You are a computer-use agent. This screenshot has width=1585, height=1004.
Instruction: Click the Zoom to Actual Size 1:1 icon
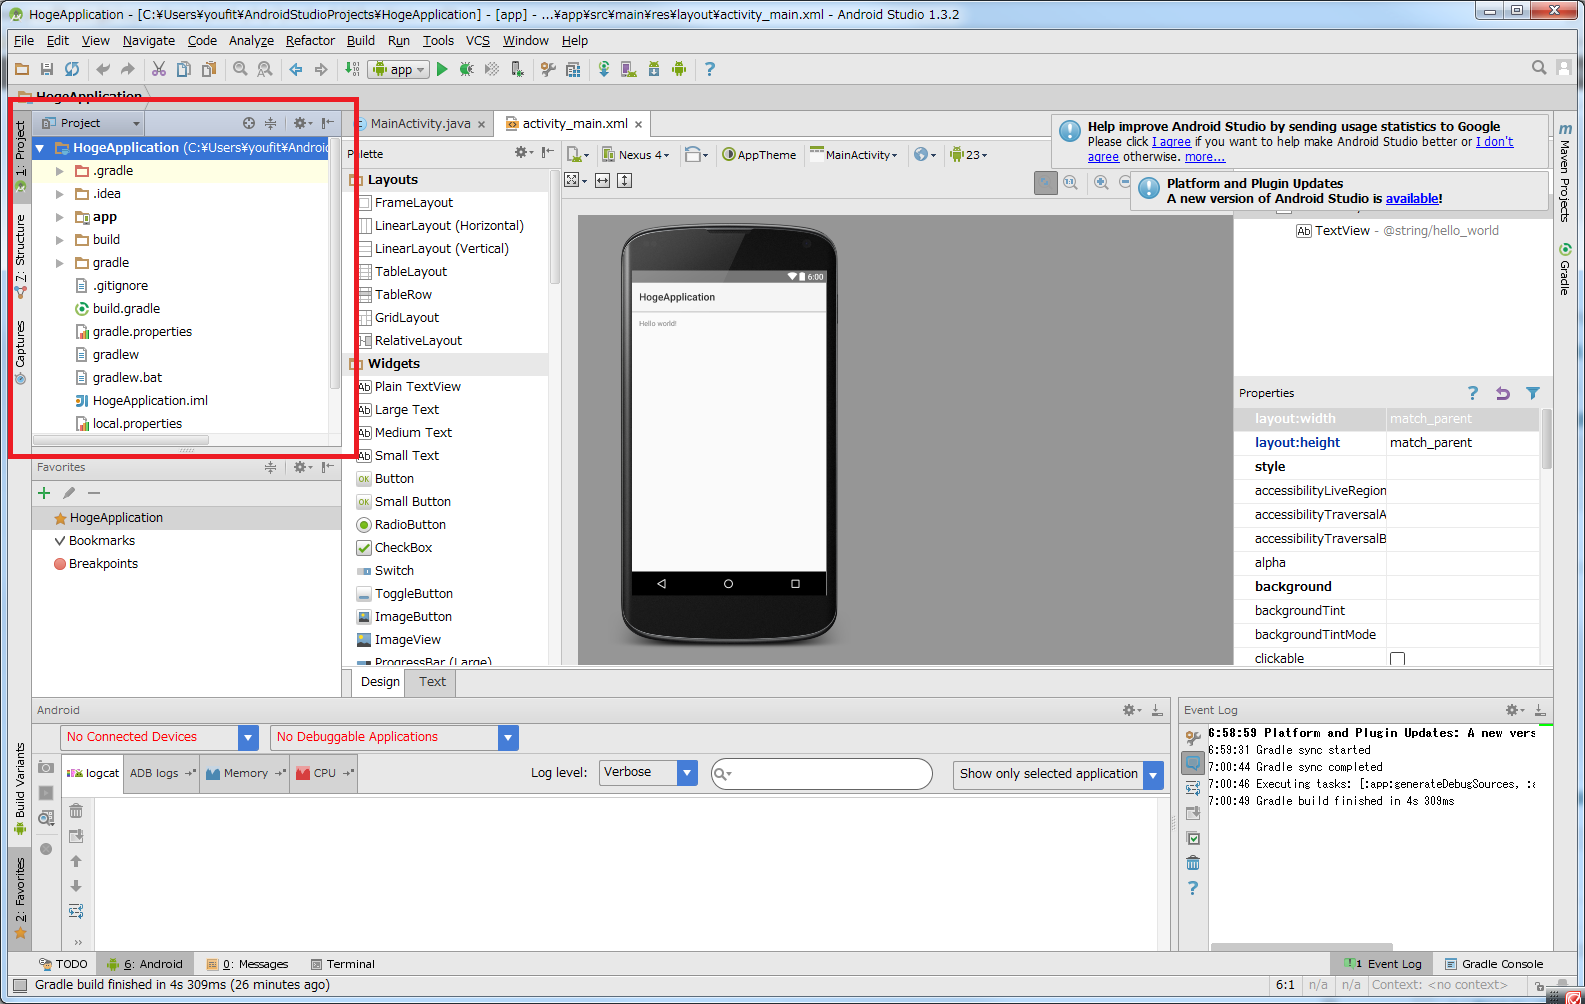[x=1071, y=182]
